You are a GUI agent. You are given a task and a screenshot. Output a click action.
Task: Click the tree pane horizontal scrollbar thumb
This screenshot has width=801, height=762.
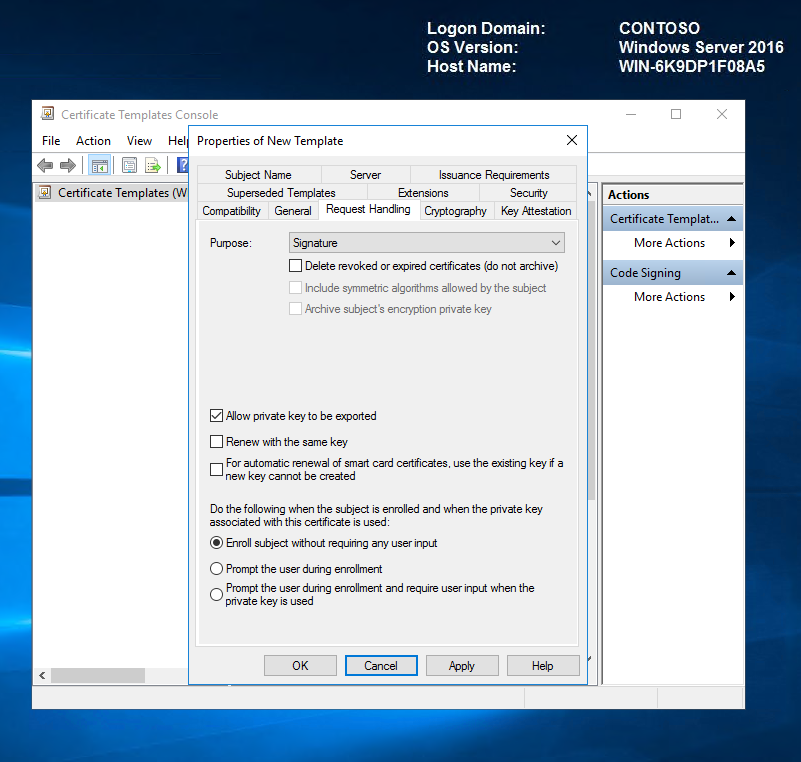click(98, 676)
